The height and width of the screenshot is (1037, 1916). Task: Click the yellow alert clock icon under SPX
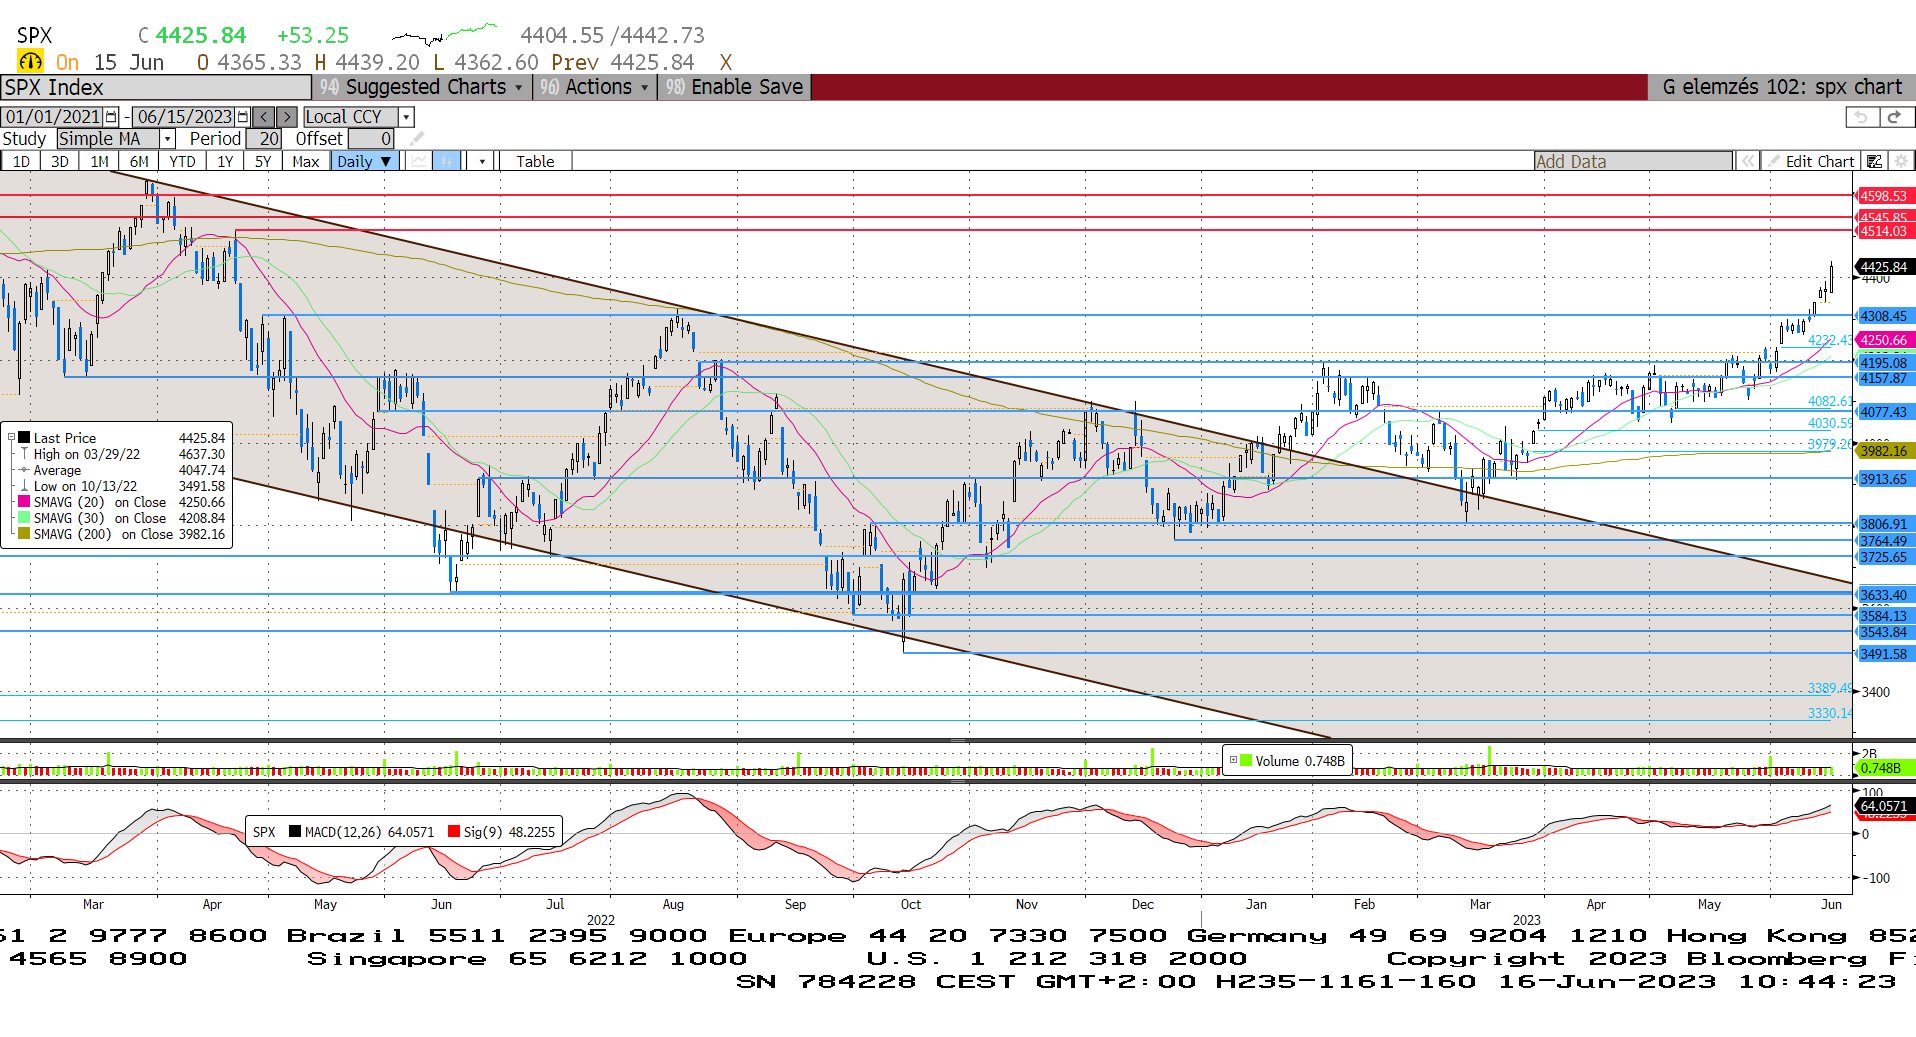[x=30, y=62]
